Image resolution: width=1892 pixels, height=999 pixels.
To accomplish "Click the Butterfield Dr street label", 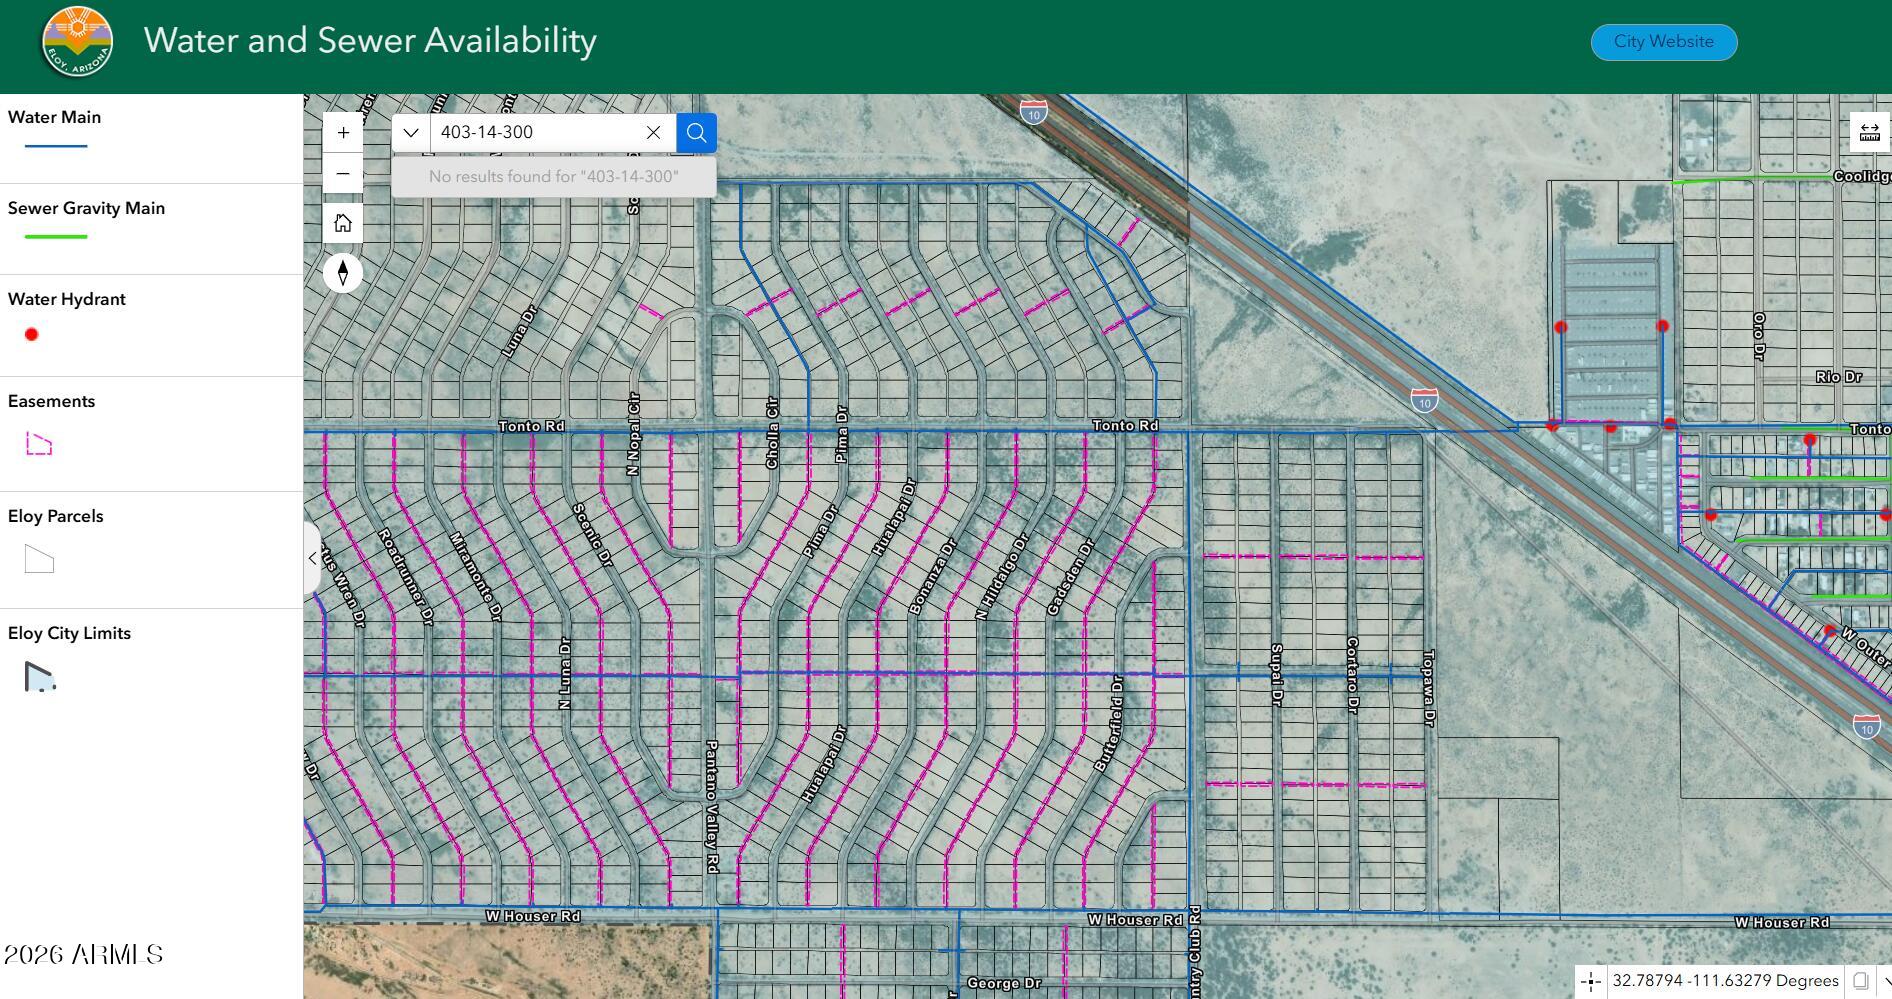I will click(1109, 724).
